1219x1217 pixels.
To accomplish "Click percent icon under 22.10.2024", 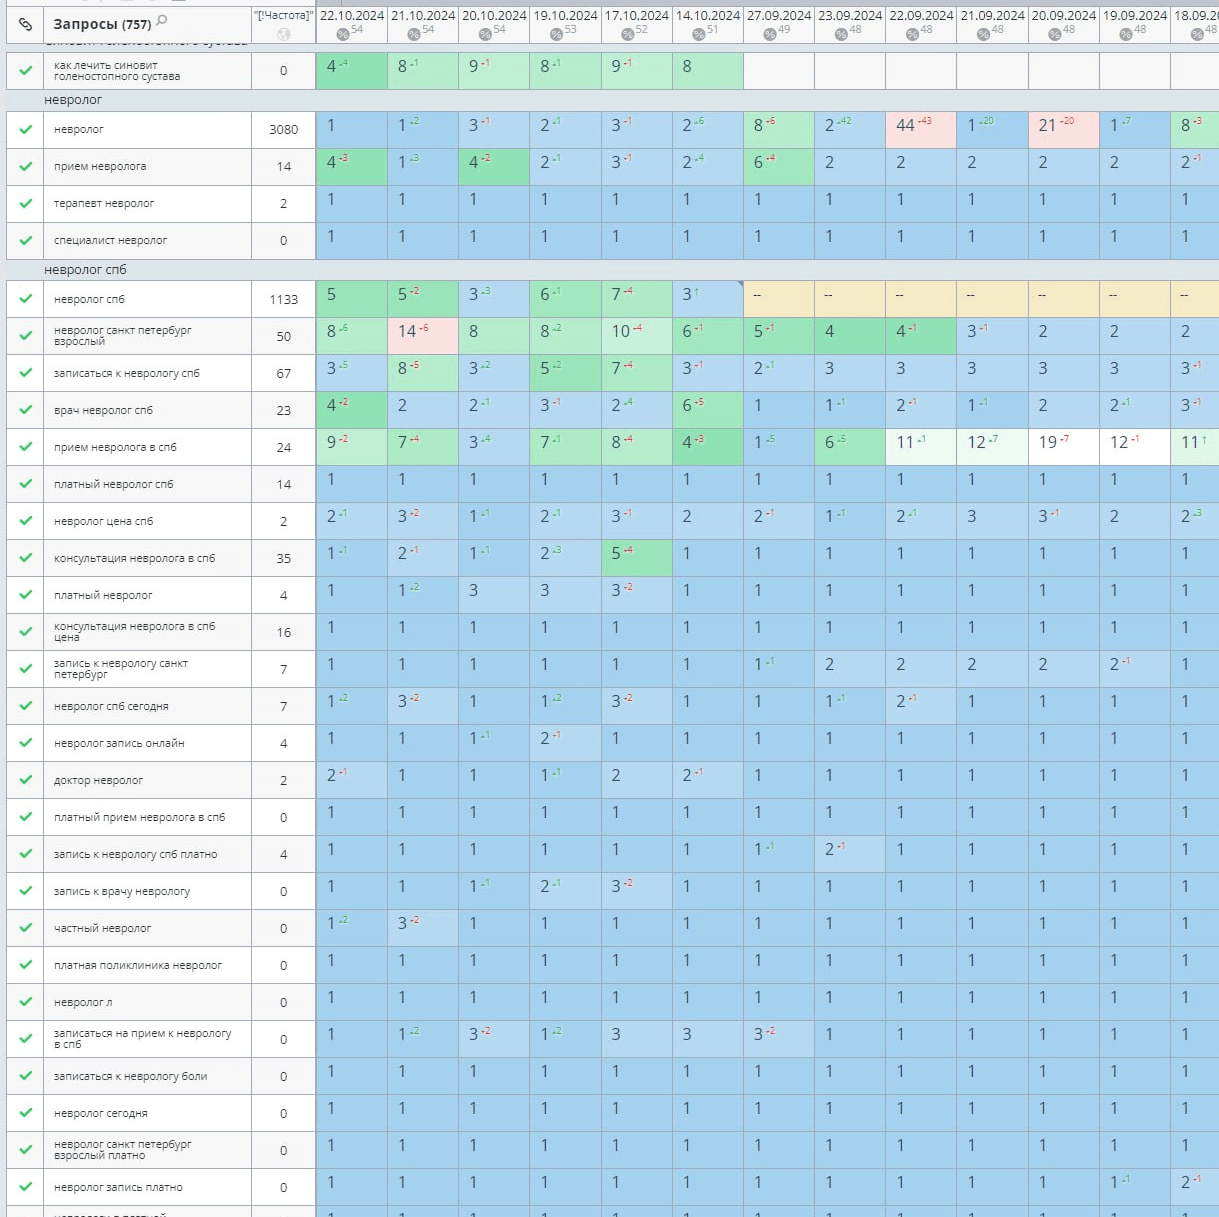I will 343,34.
